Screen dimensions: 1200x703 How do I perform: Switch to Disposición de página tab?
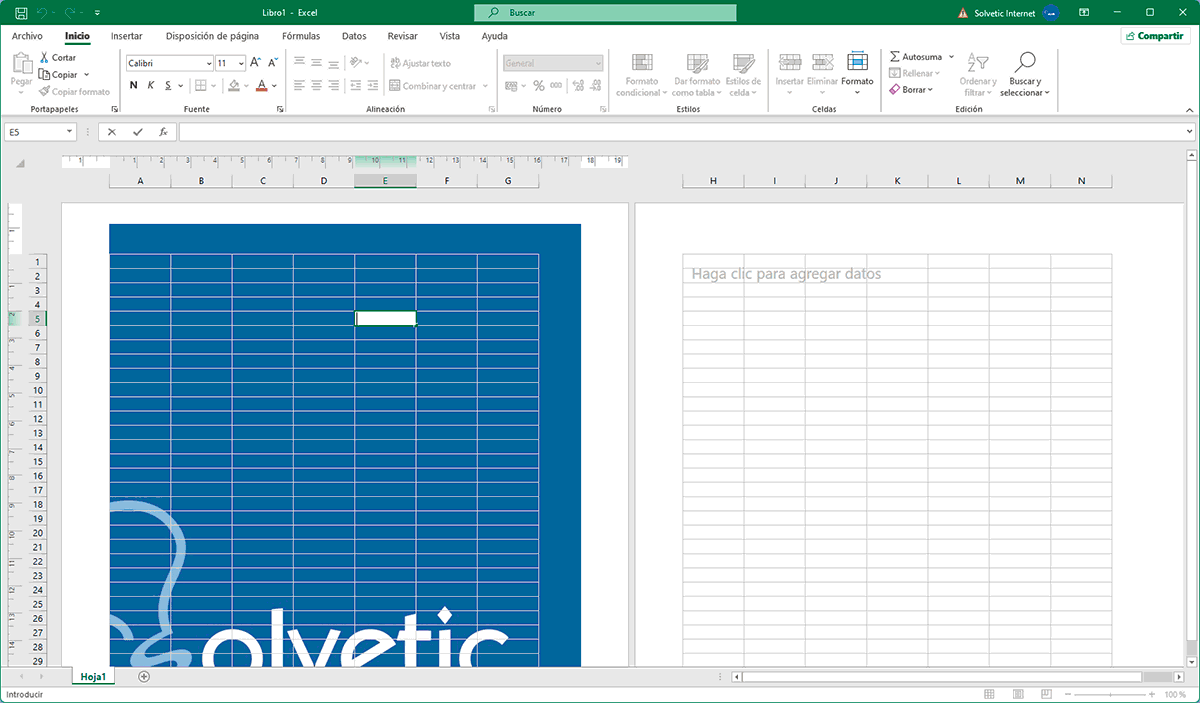coord(212,36)
